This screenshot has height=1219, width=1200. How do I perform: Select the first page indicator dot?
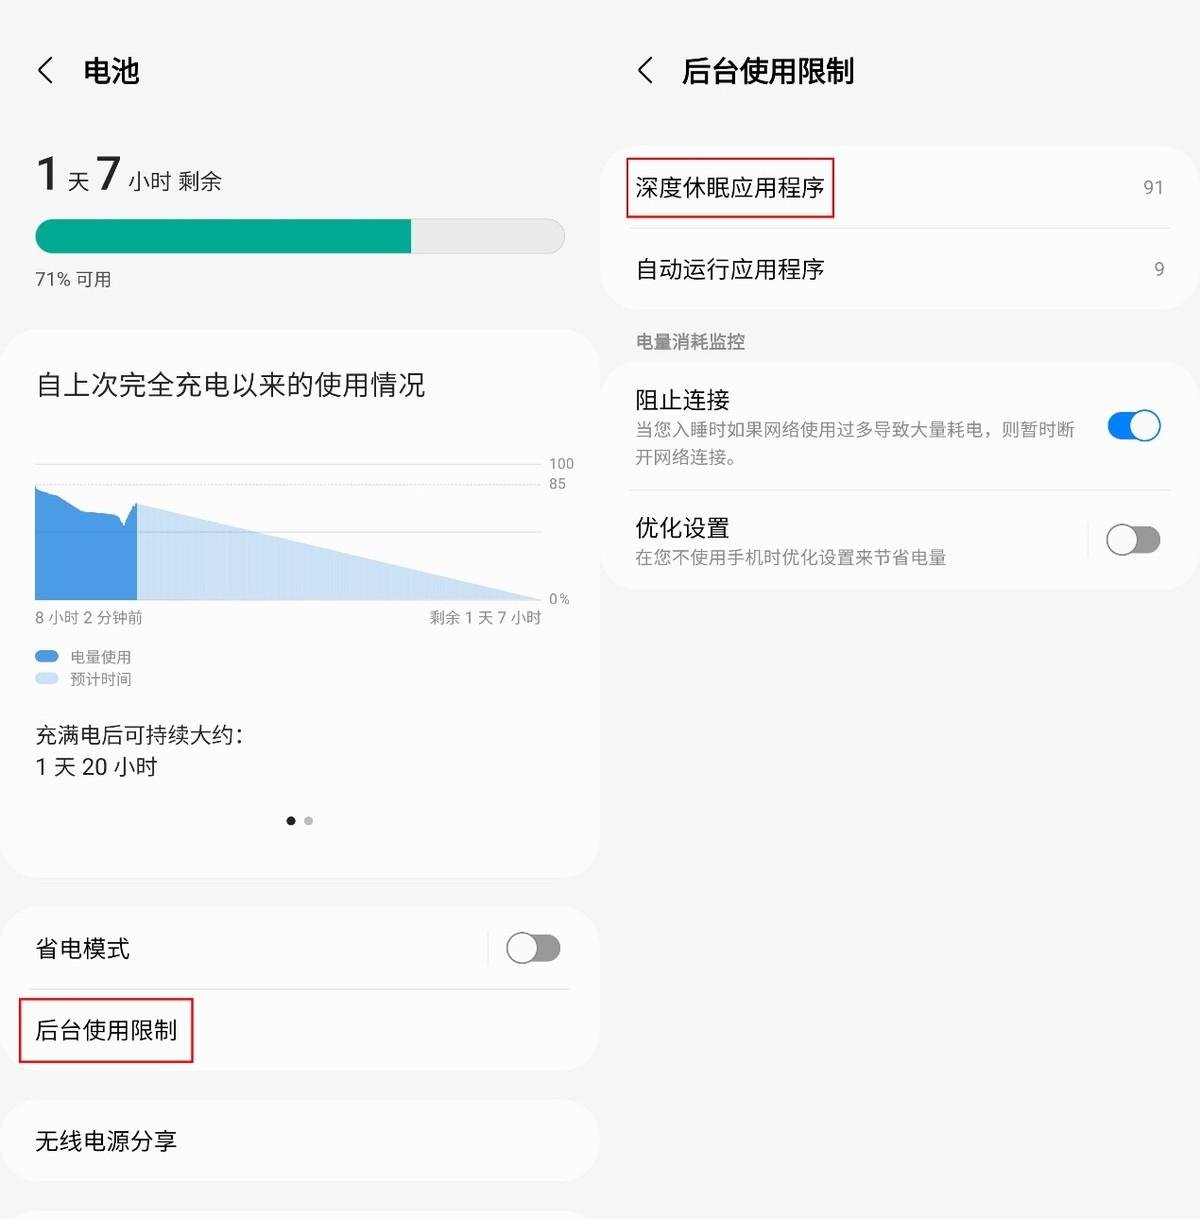point(291,821)
